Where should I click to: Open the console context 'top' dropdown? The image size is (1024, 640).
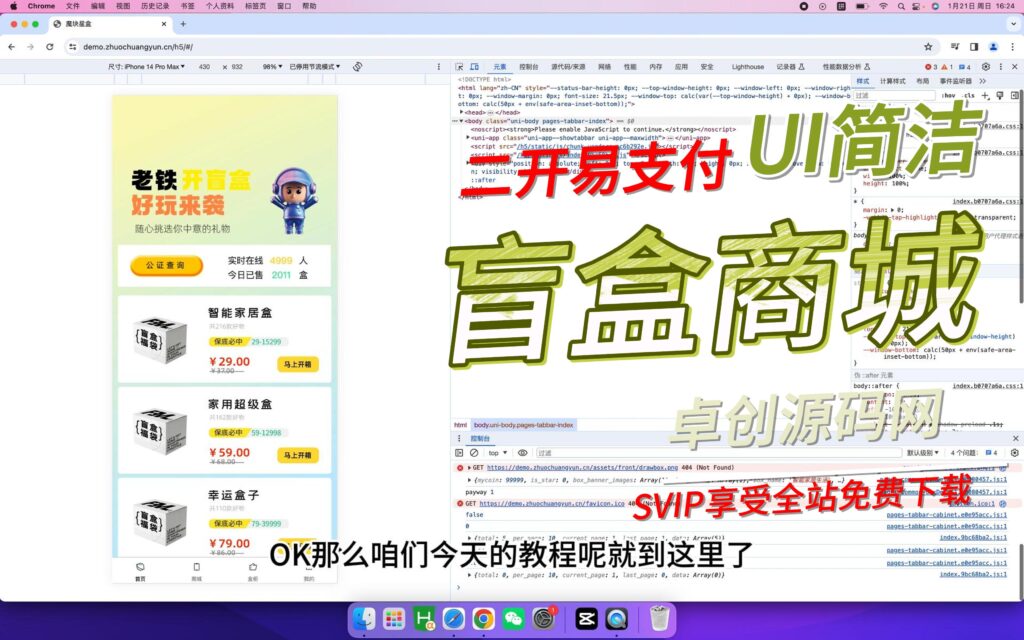498,453
